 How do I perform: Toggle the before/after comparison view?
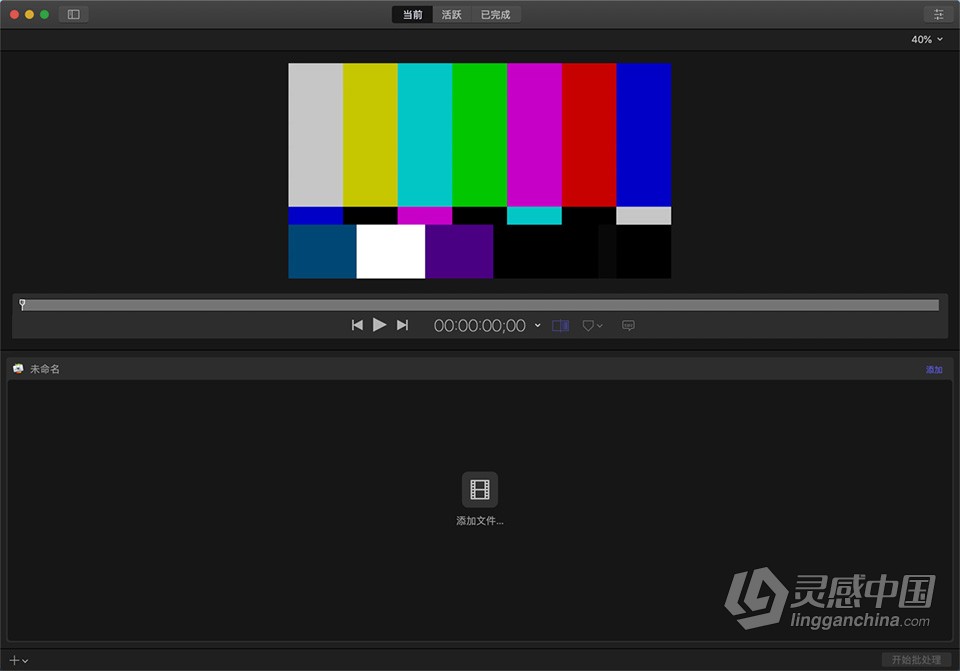(x=560, y=326)
